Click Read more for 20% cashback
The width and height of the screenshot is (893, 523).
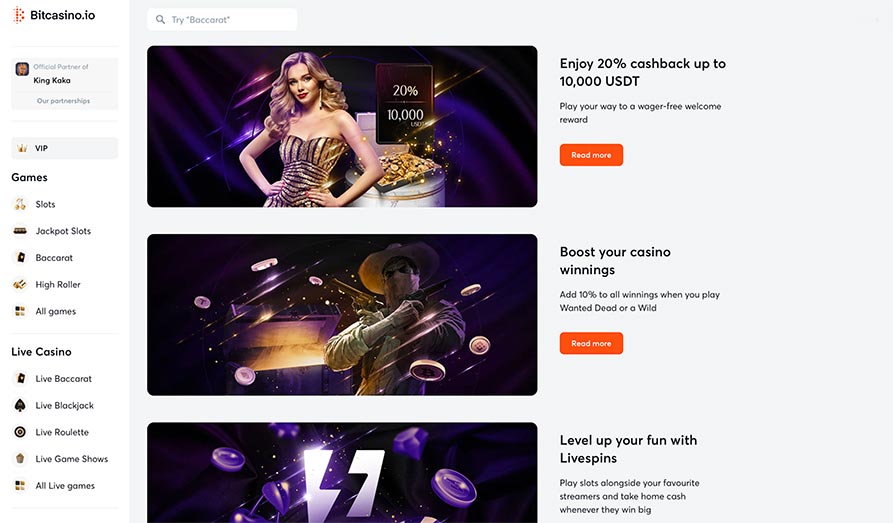click(x=591, y=155)
